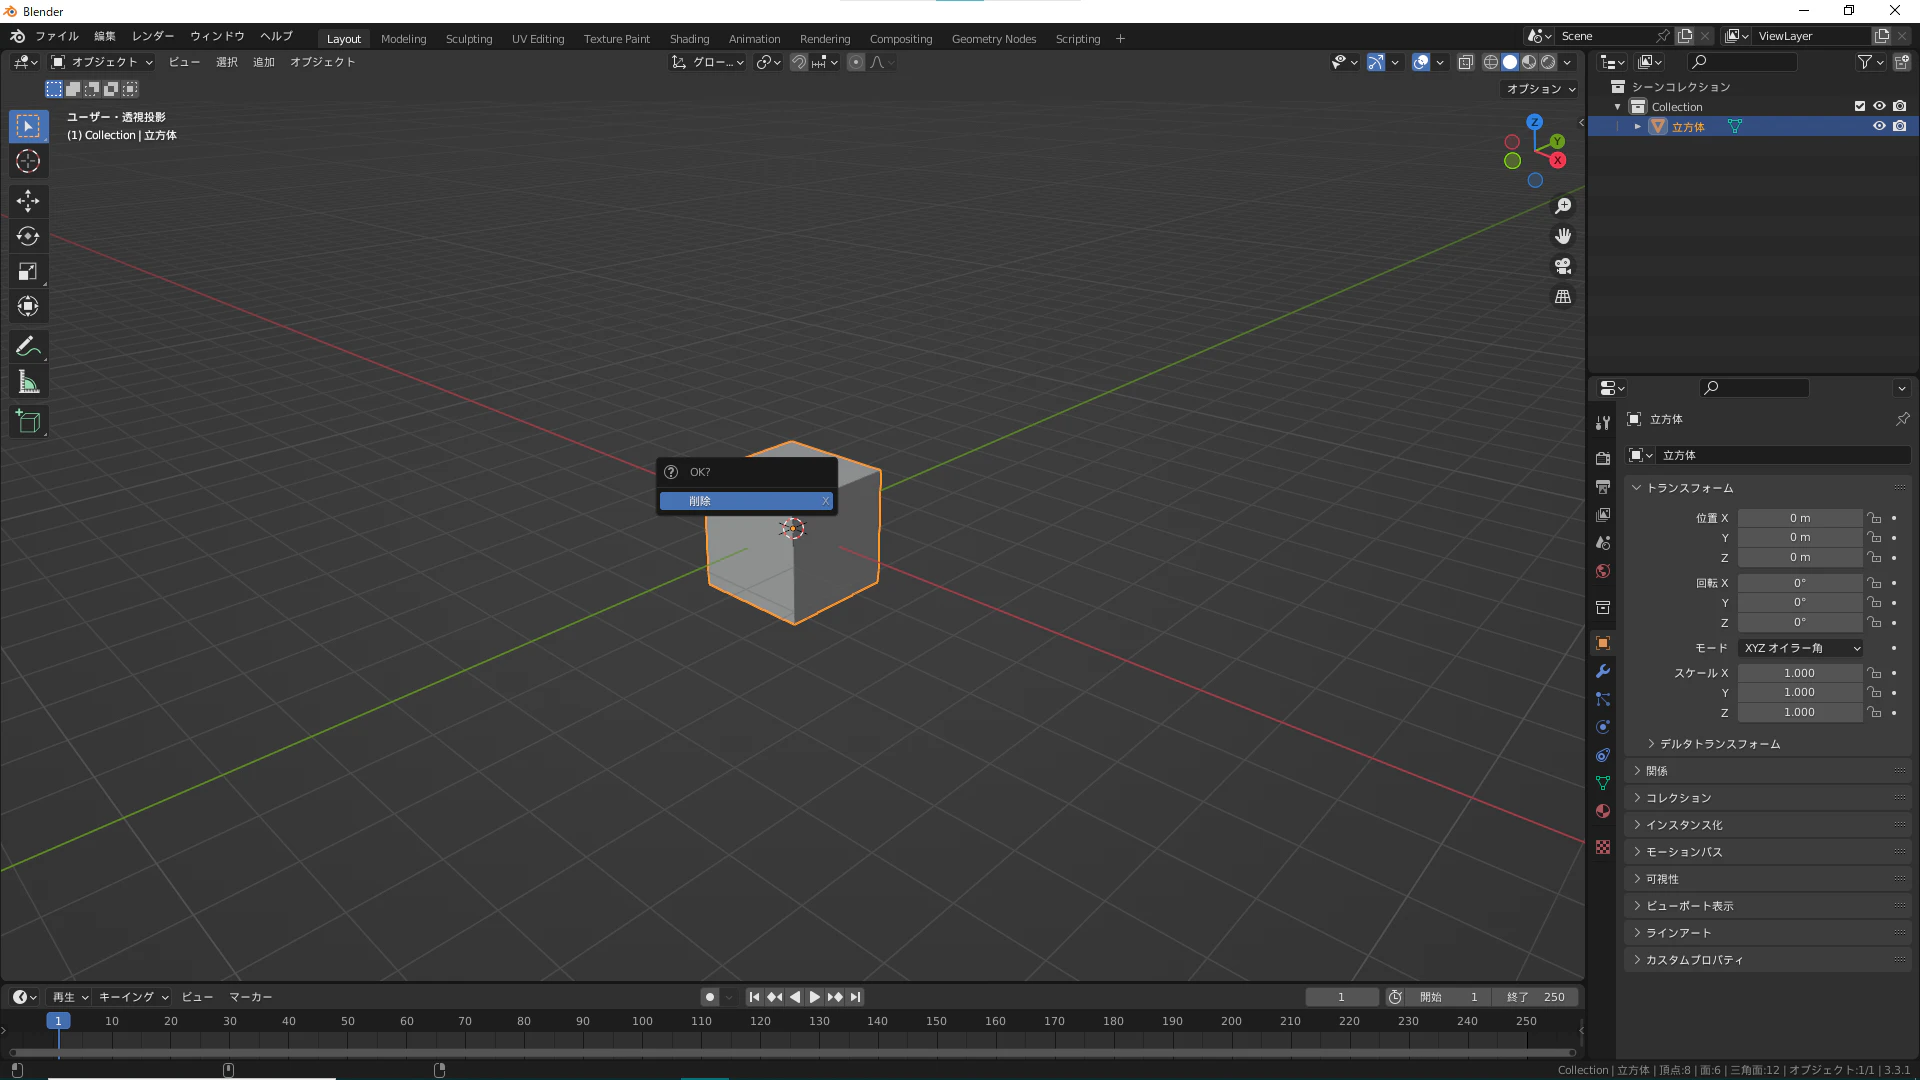This screenshot has width=1920, height=1080.
Task: Play the animation forward
Action: [x=815, y=997]
